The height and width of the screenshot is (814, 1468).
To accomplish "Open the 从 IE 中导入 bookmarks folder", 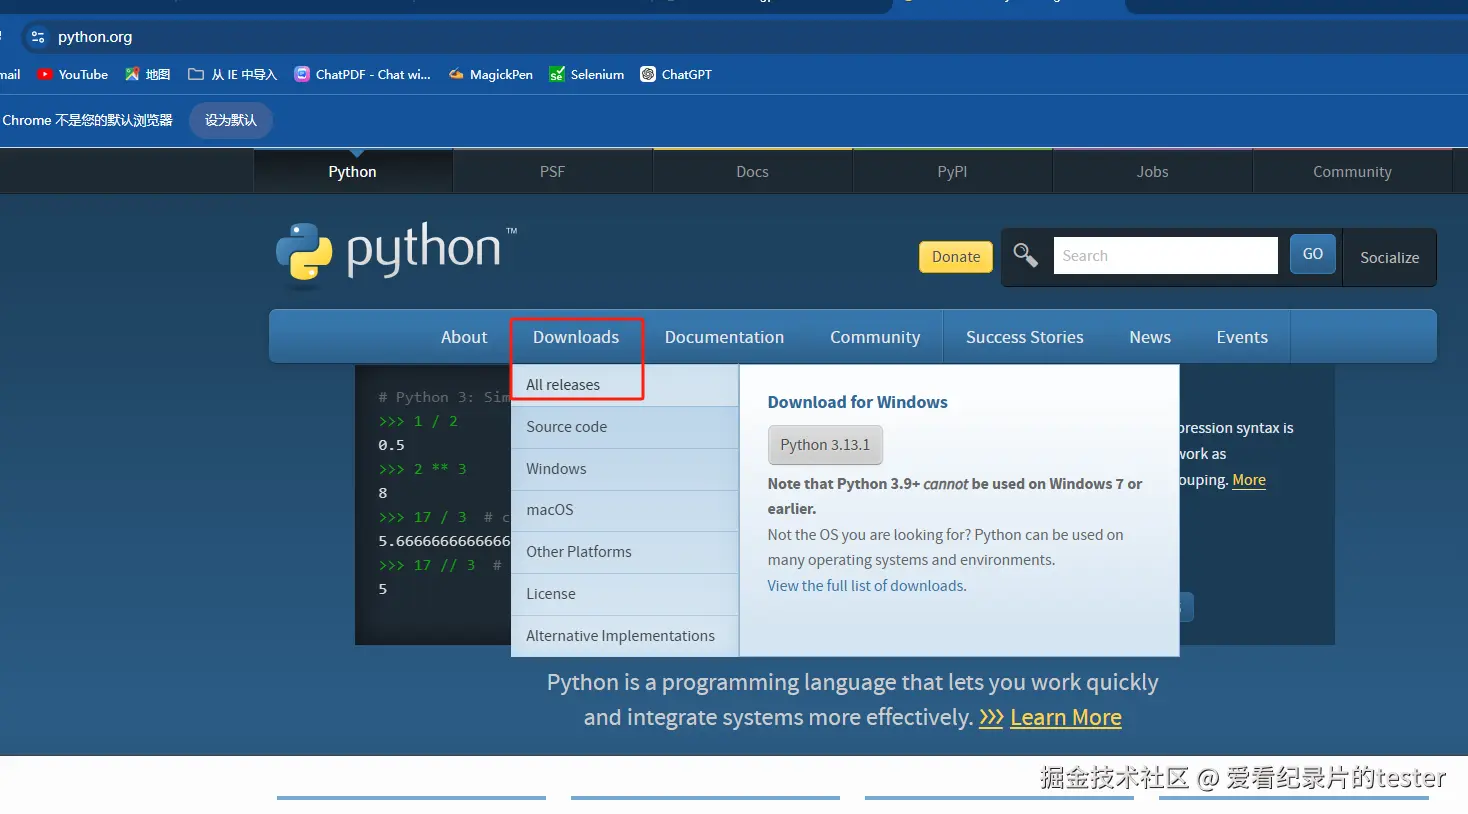I will 232,74.
